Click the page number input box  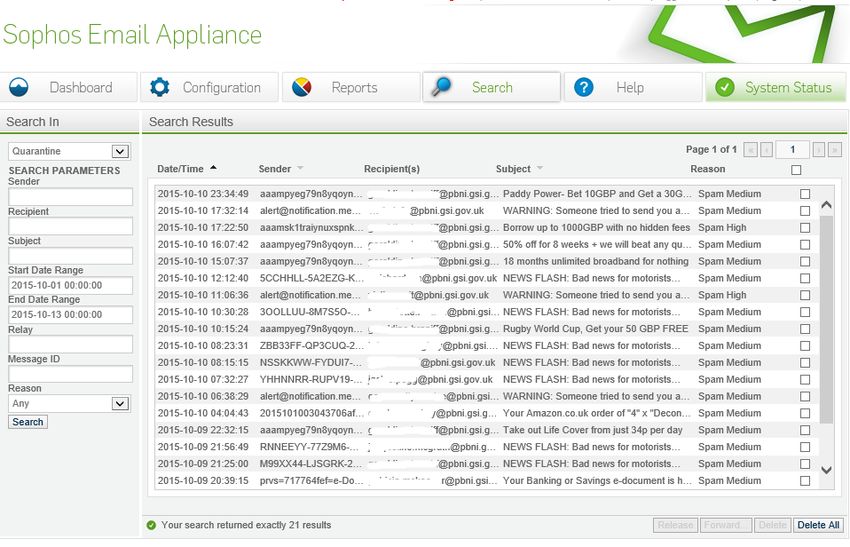point(793,149)
